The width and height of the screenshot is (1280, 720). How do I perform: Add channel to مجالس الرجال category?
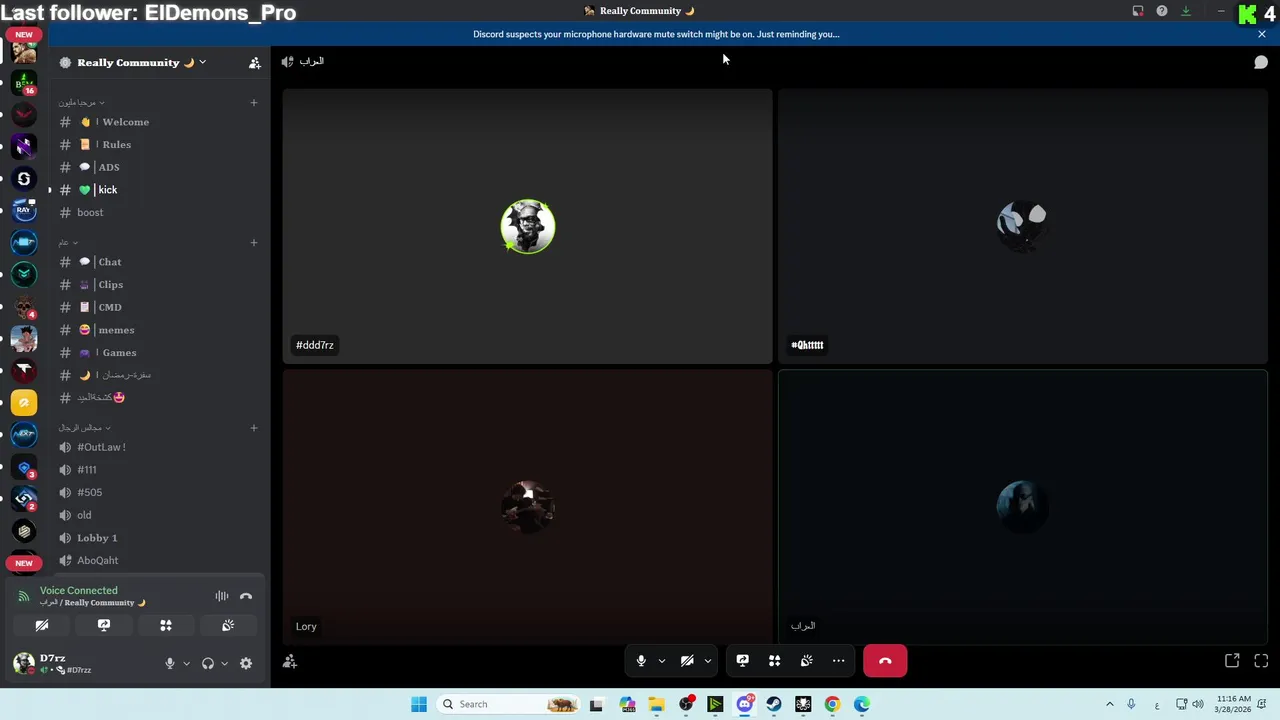[x=254, y=428]
